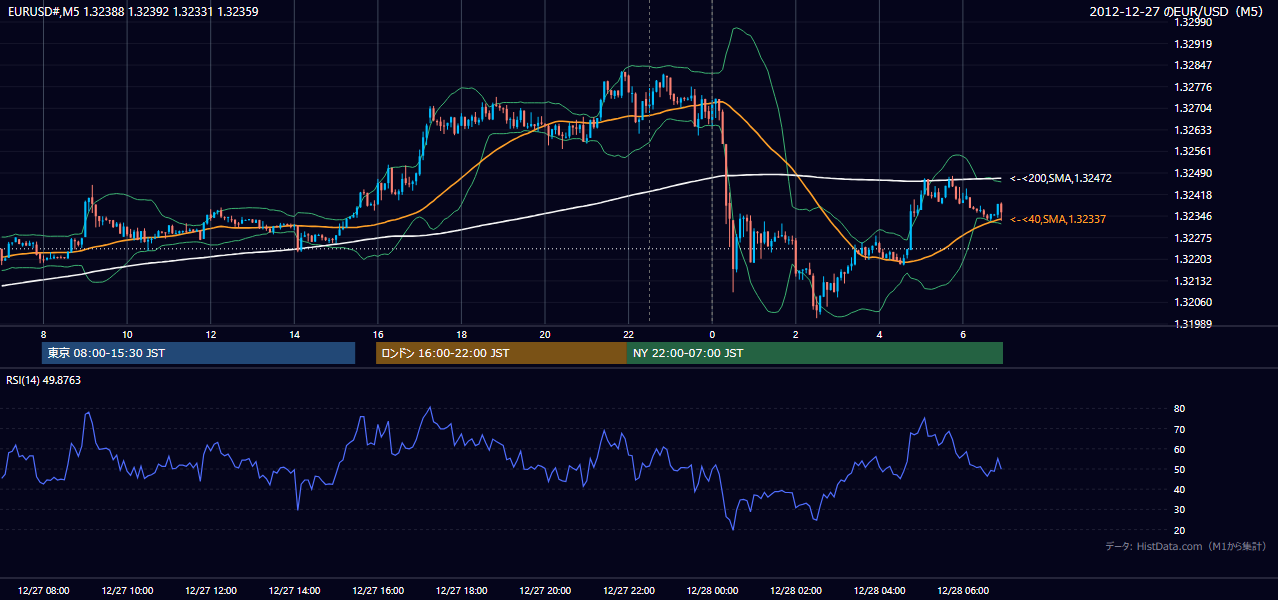This screenshot has height=600, width=1278.
Task: Click the 2012-12-27 EUR/USD (M5) chart title
Action: point(1176,12)
